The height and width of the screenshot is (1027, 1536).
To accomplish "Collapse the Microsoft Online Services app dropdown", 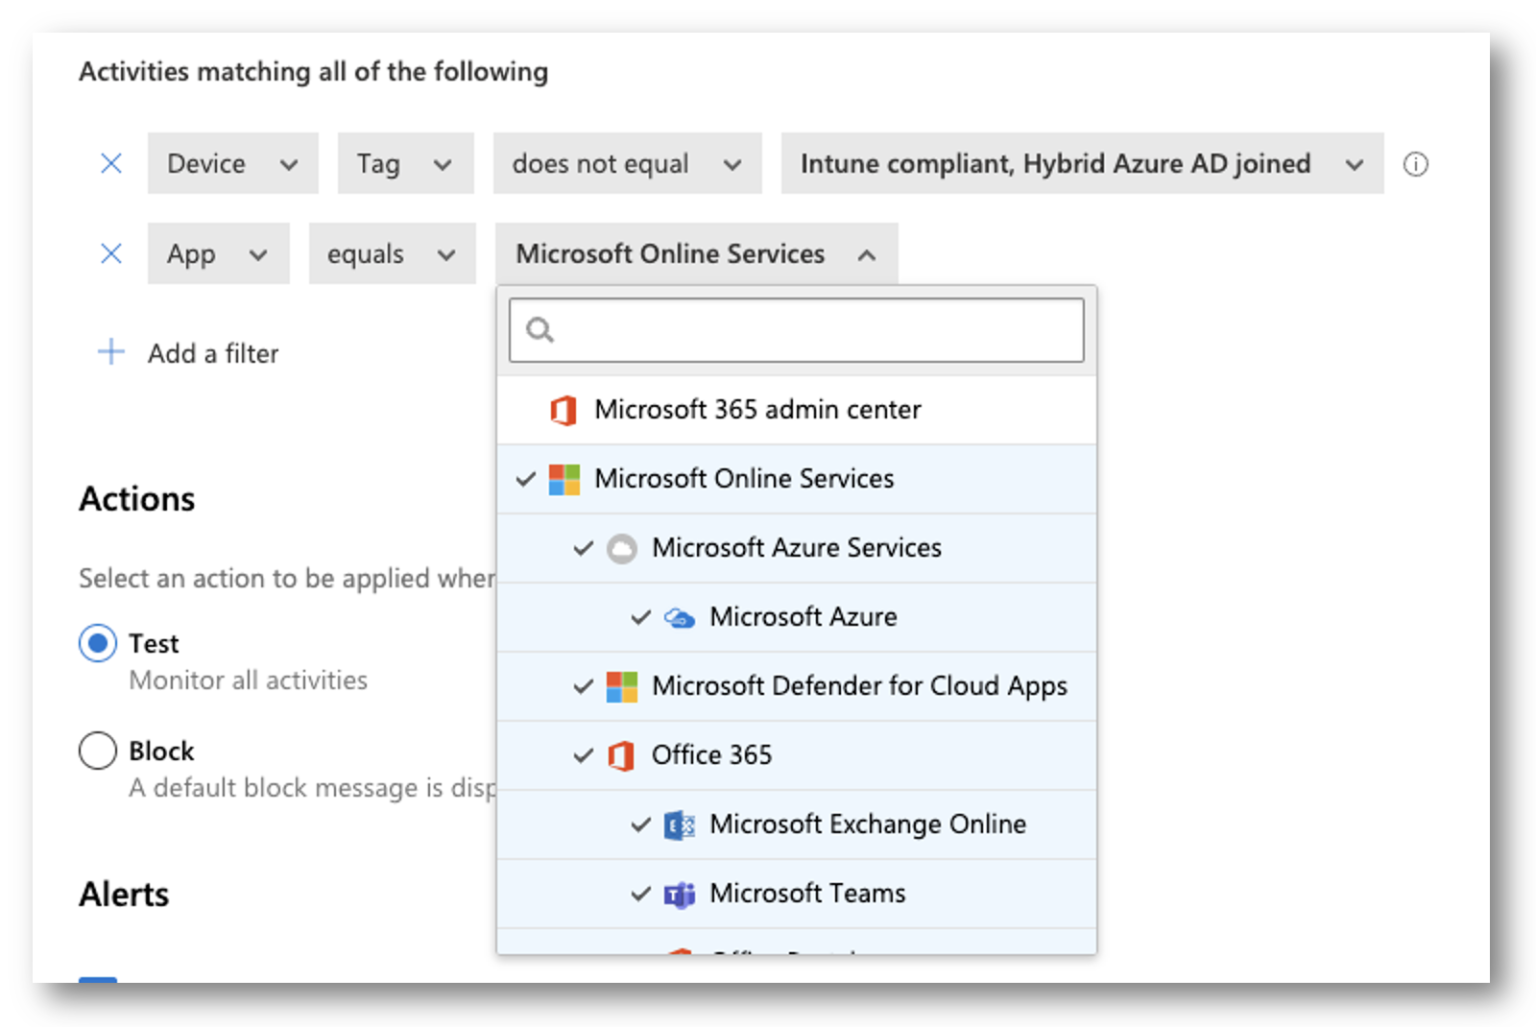I will click(x=696, y=253).
